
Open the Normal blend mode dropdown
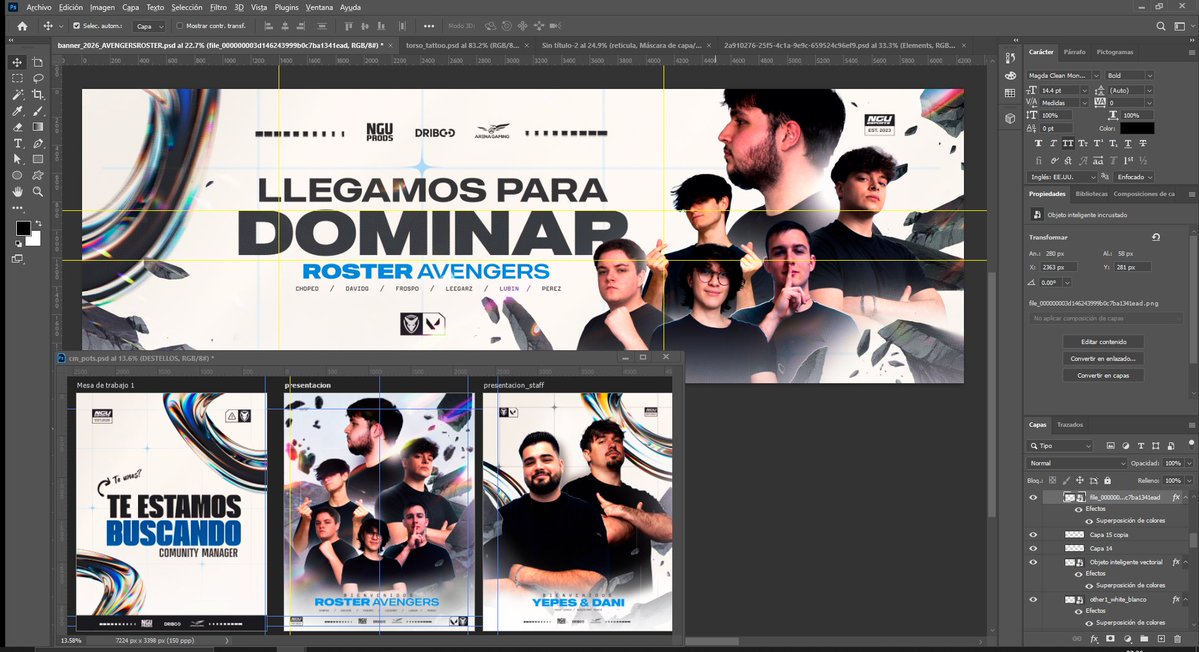click(x=1077, y=463)
